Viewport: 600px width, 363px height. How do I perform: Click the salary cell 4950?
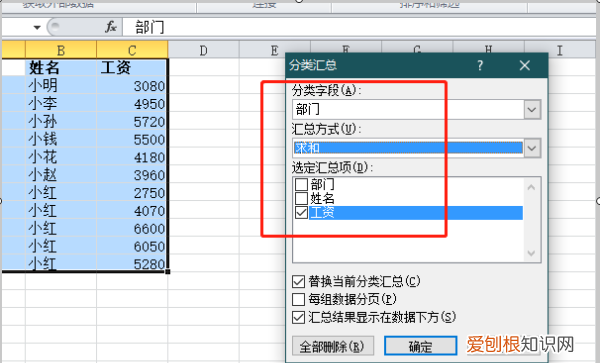pos(132,103)
